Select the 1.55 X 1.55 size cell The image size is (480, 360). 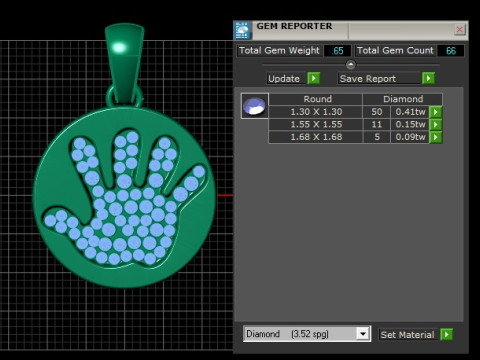[316, 125]
